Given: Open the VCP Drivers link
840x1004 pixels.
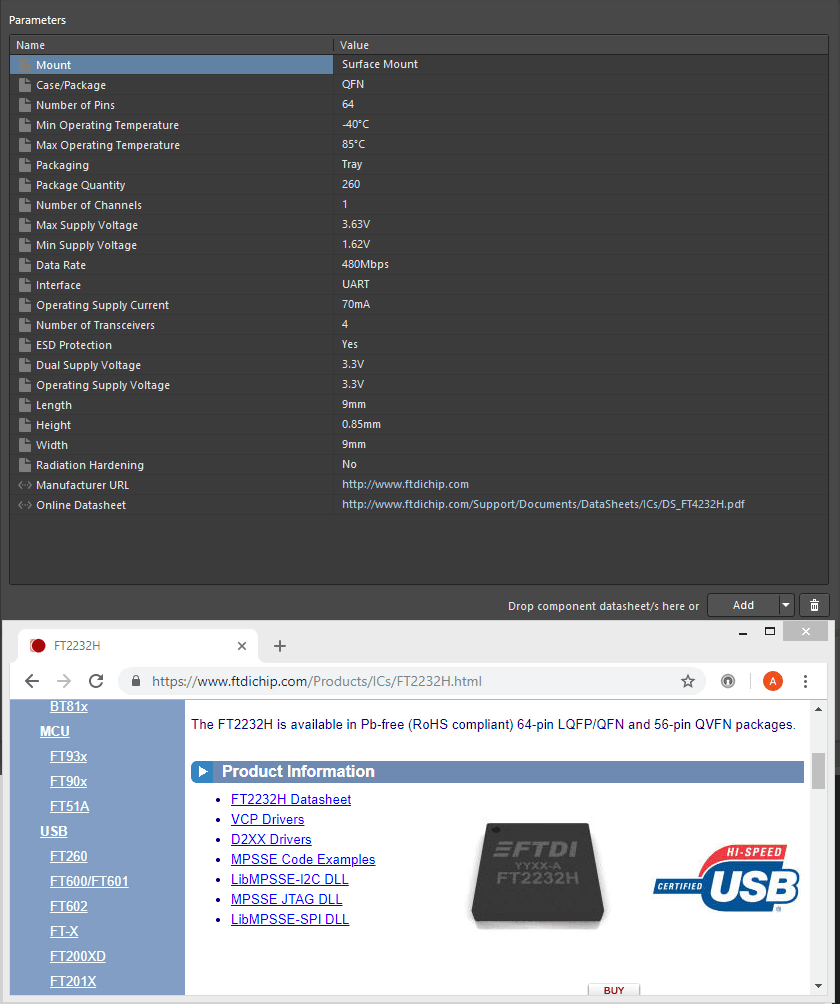Looking at the screenshot, I should 268,819.
